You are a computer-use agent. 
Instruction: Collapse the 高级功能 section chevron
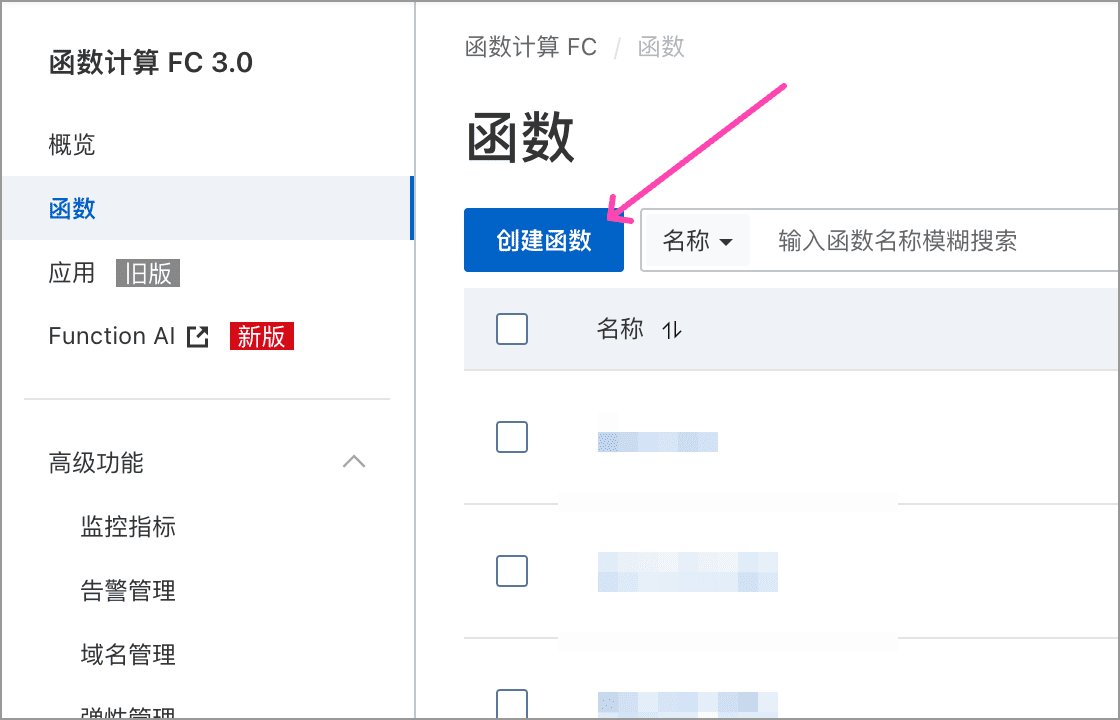point(354,461)
